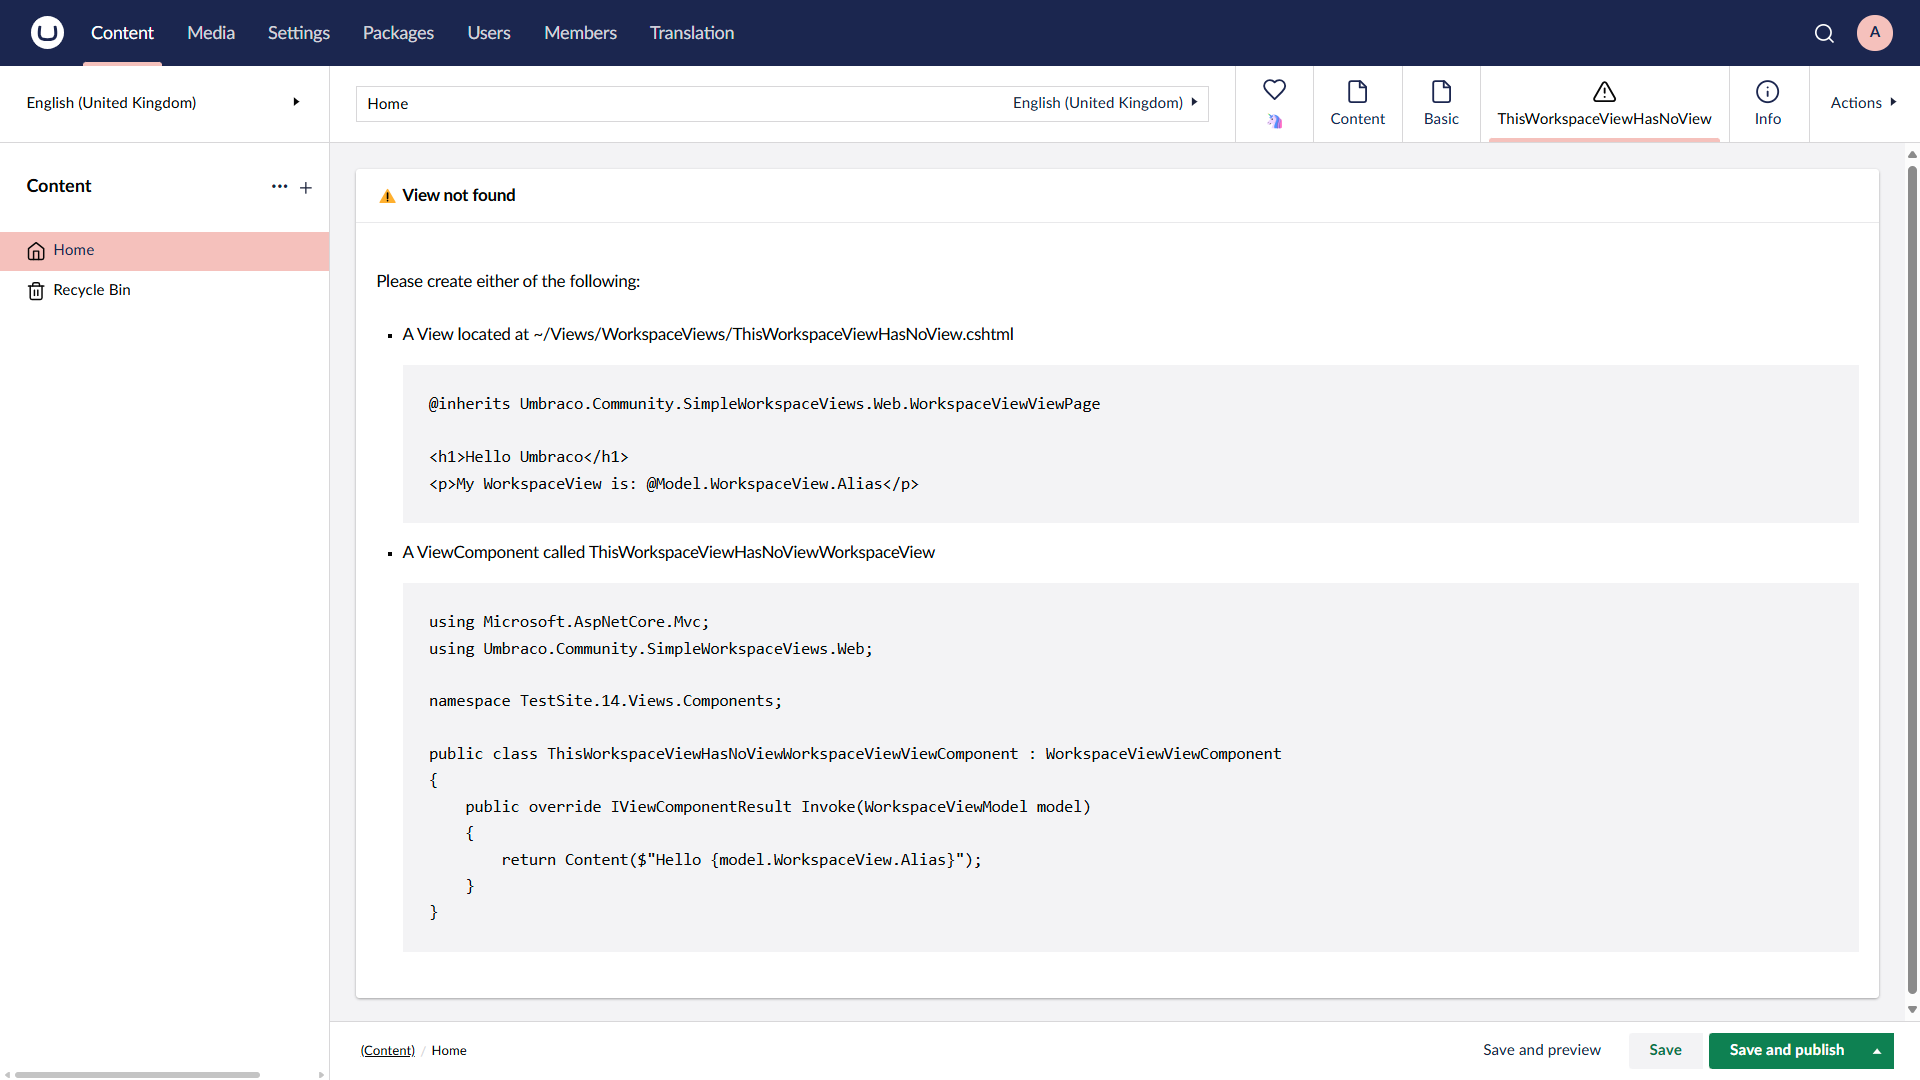Switch to the Settings section

tap(298, 32)
